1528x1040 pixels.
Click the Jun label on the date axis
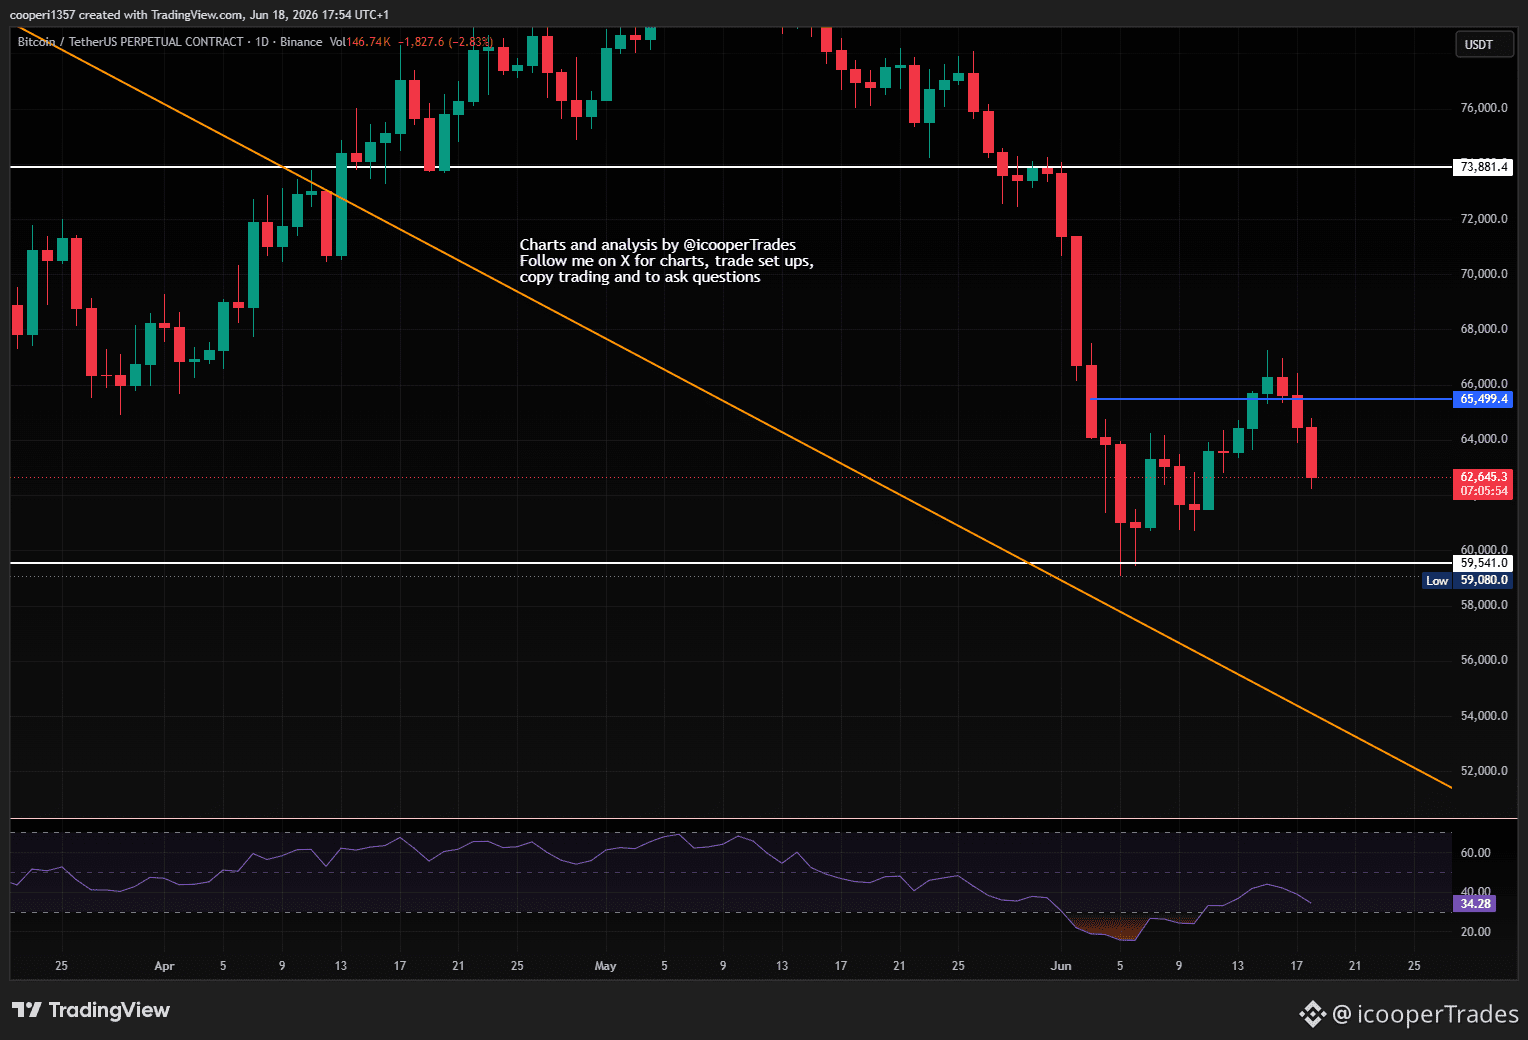tap(1061, 966)
